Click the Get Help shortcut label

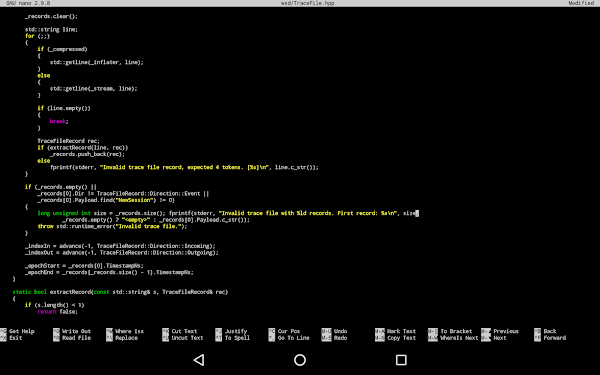click(x=22, y=331)
